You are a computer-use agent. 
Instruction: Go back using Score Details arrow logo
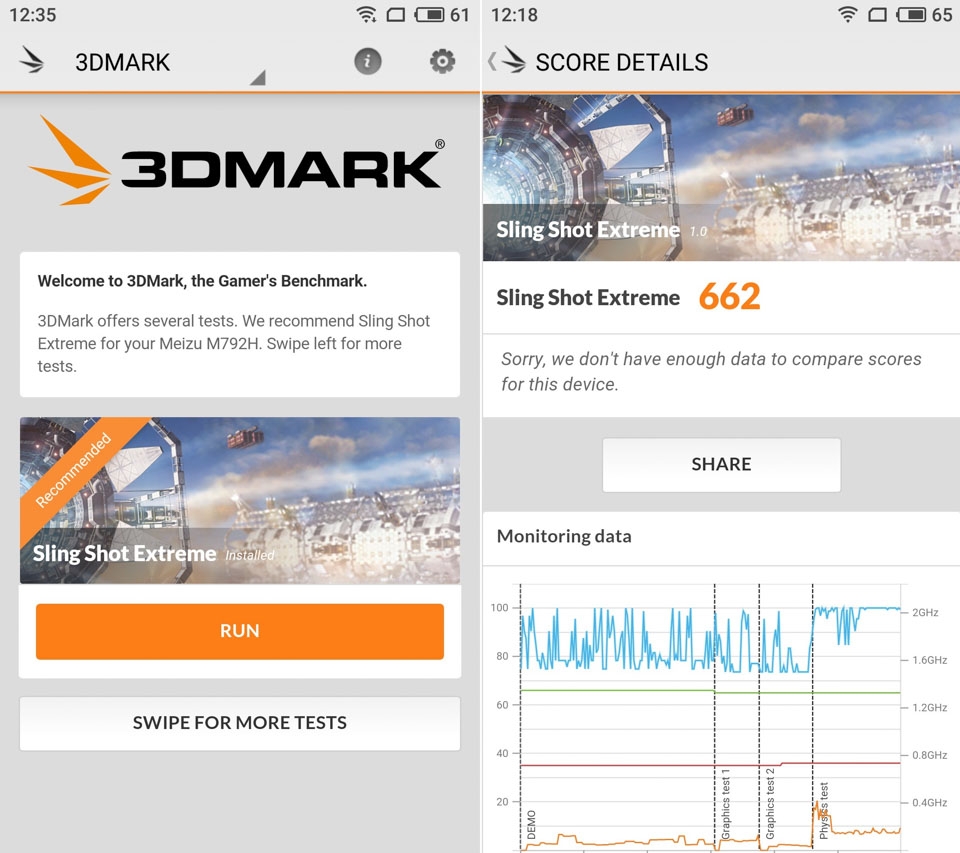click(508, 60)
